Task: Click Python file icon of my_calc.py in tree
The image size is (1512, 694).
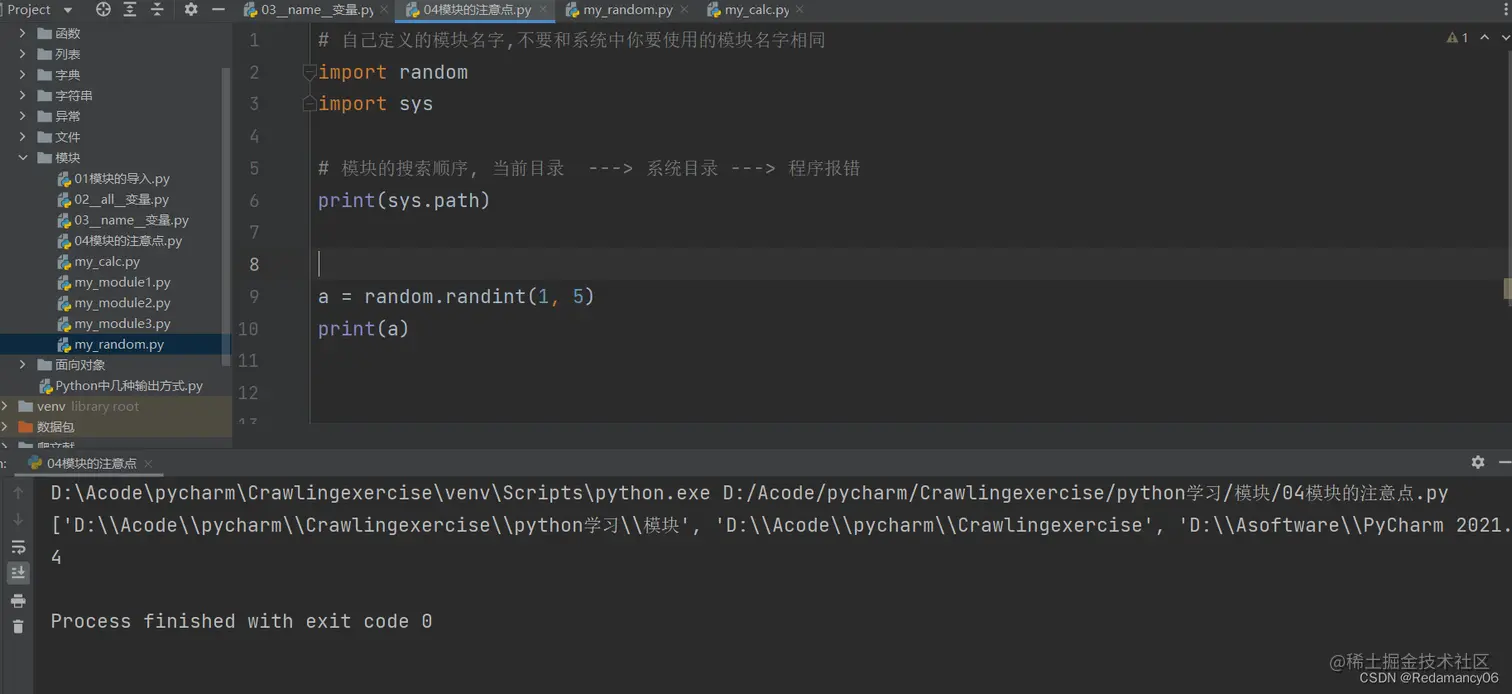Action: (x=64, y=262)
